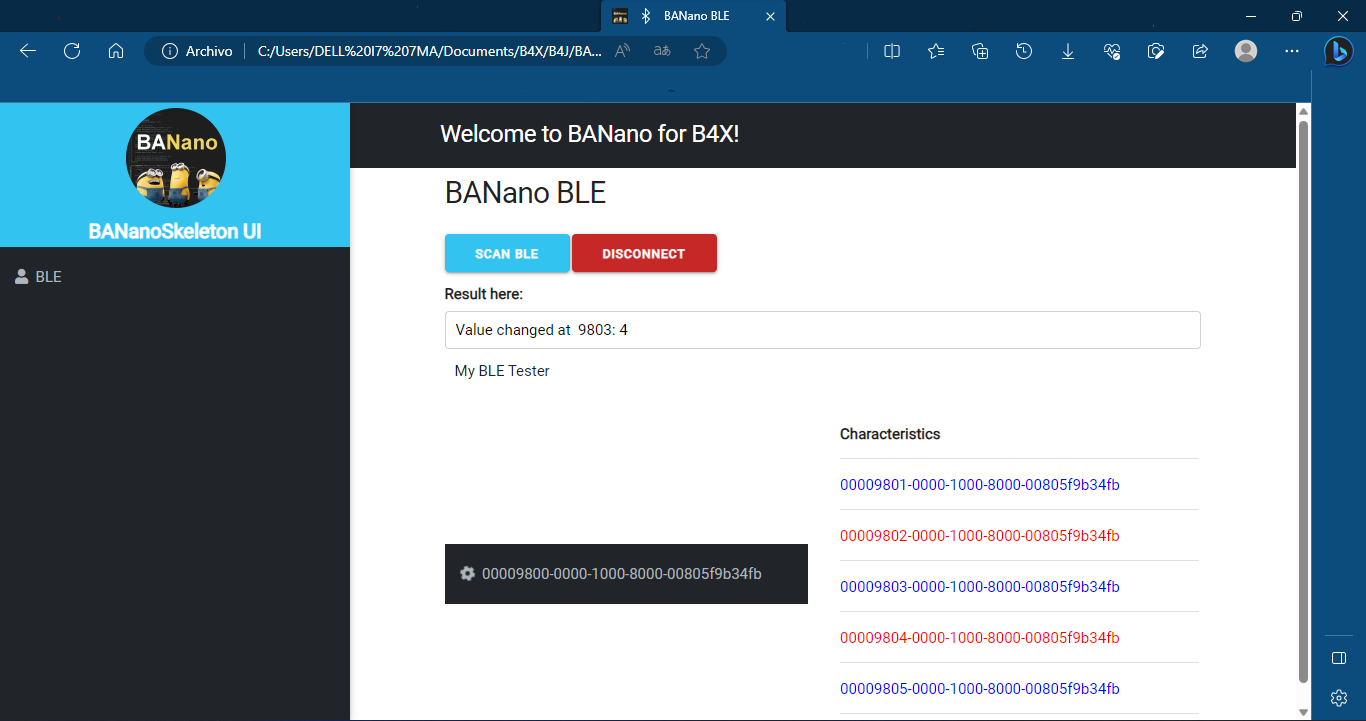Restore down the browser window
1366x721 pixels.
coord(1297,16)
